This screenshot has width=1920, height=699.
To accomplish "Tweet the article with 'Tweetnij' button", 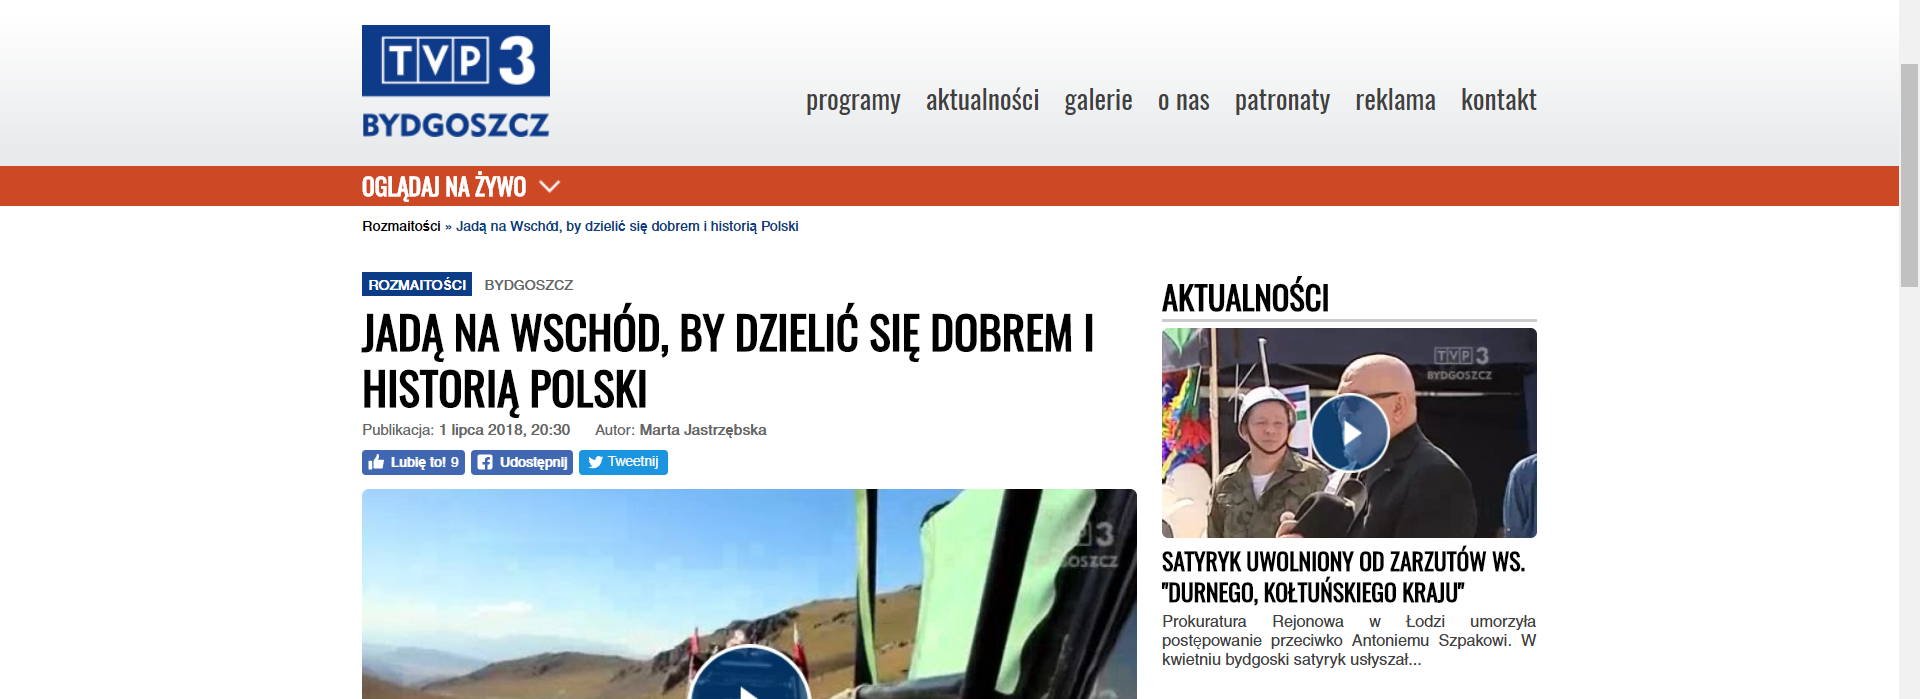I will [623, 462].
